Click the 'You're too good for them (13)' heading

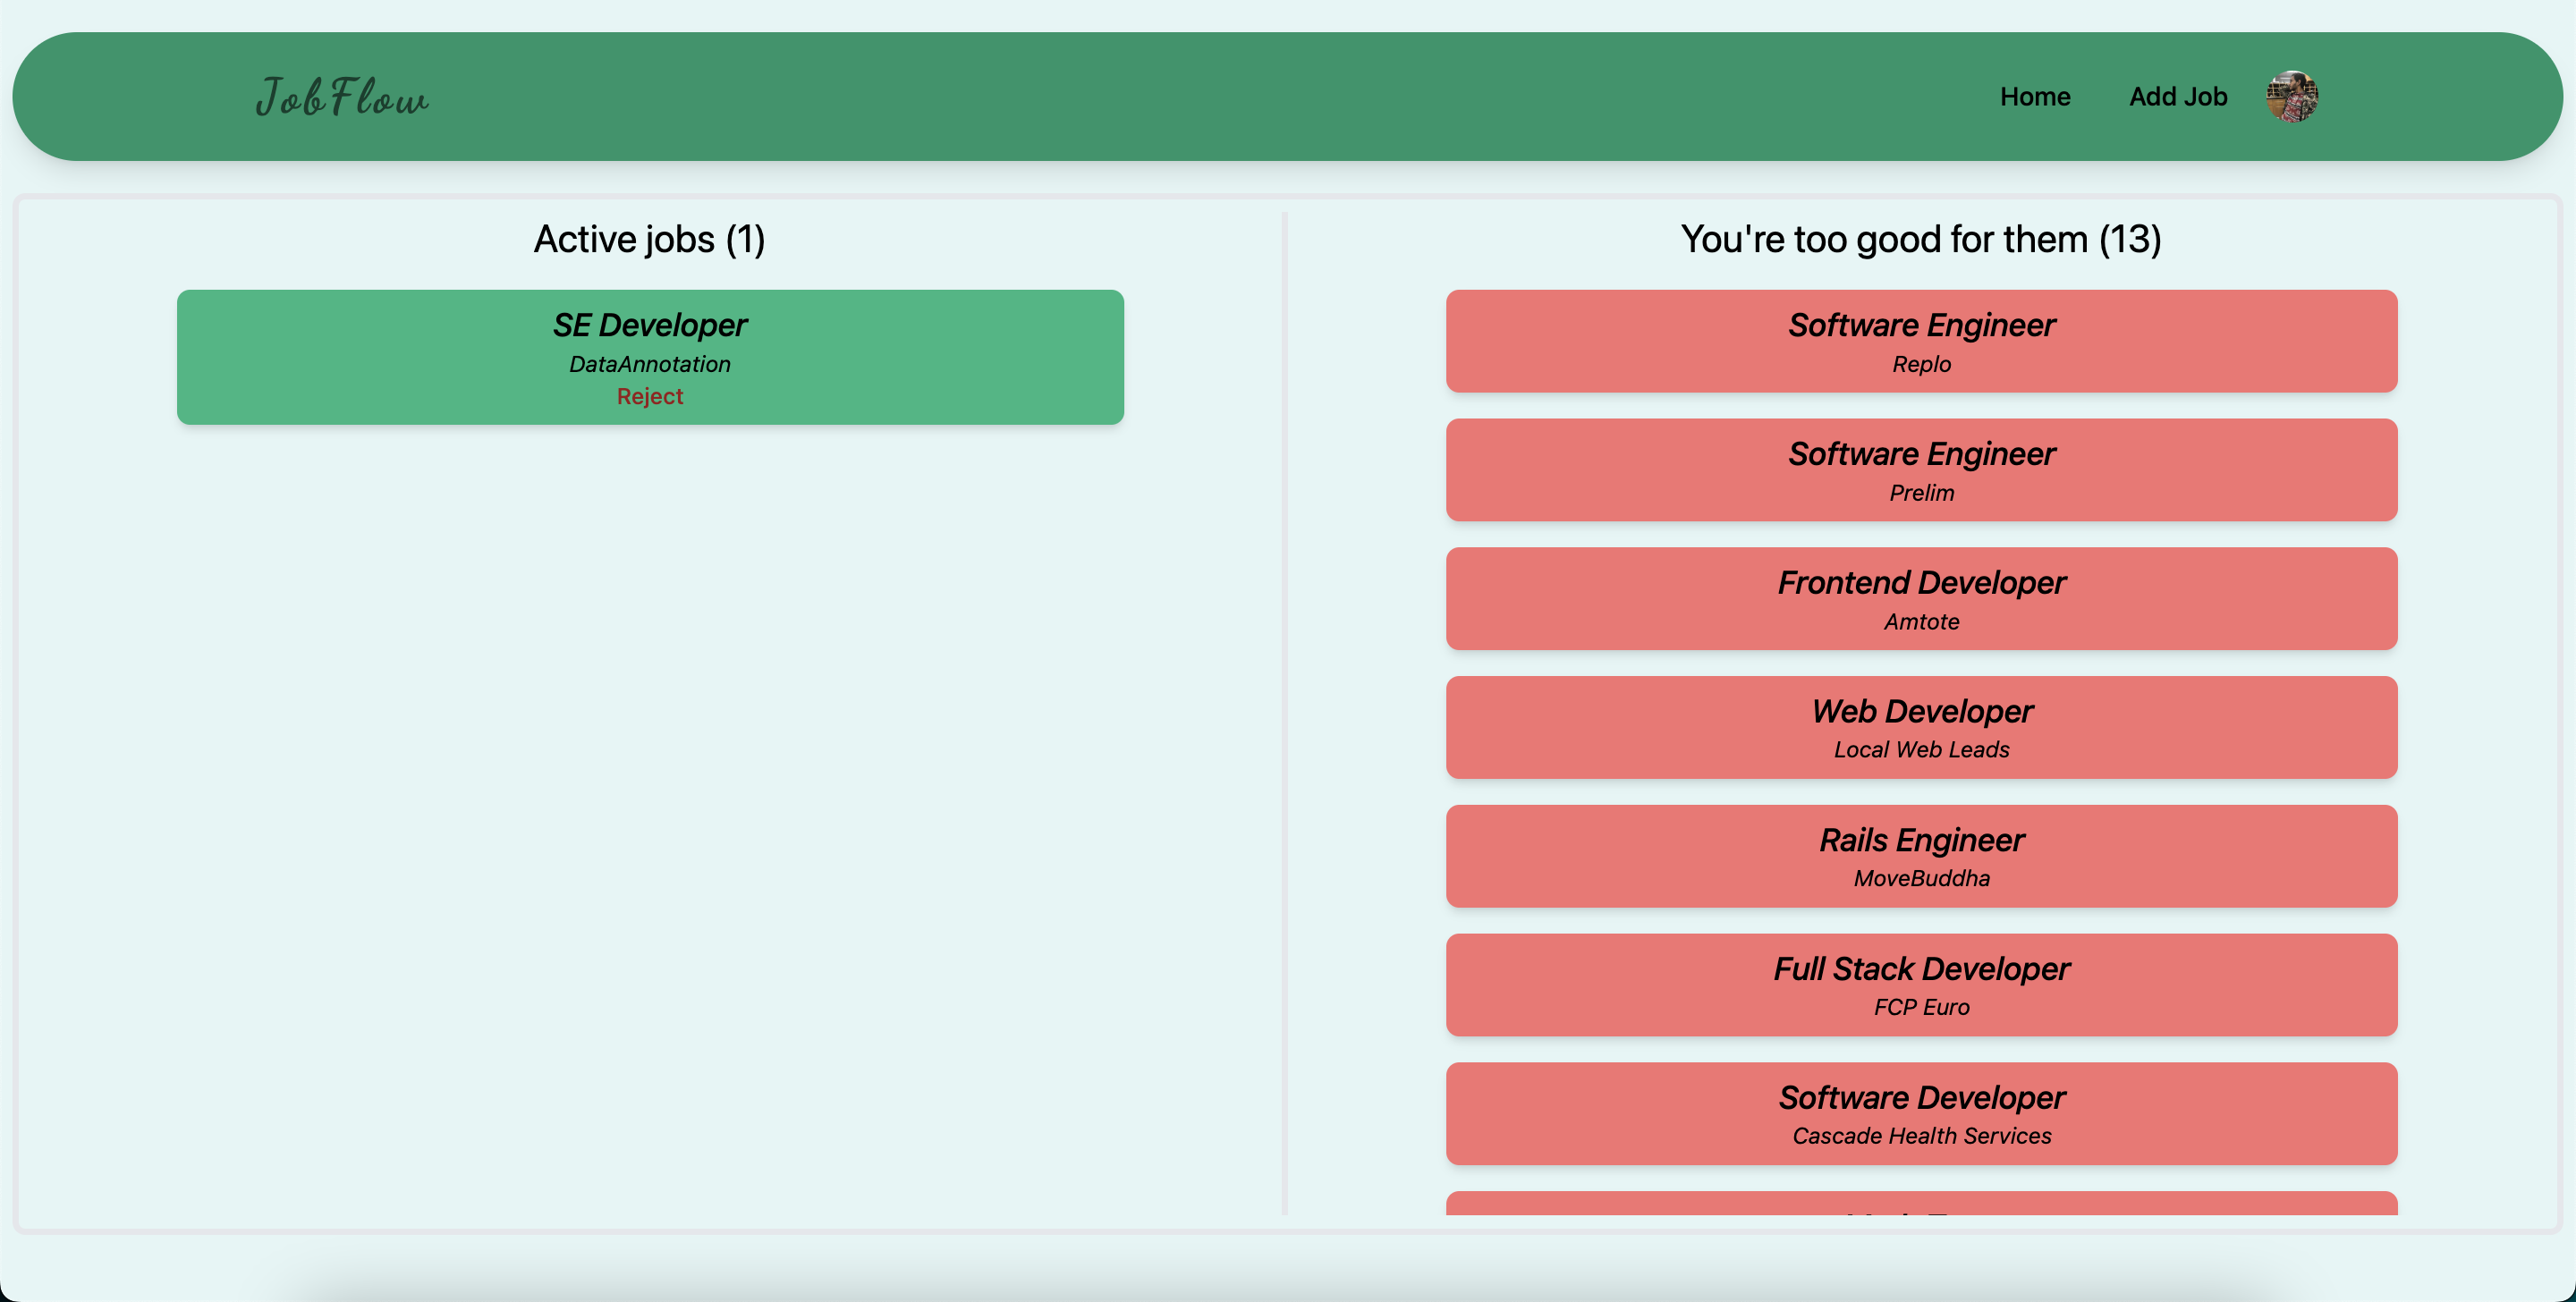click(1921, 240)
